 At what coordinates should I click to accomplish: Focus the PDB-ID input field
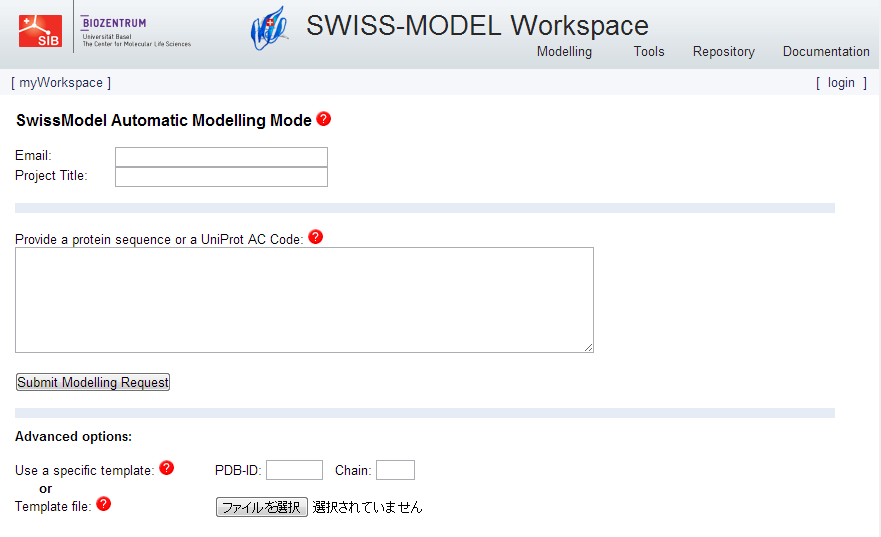pos(294,470)
